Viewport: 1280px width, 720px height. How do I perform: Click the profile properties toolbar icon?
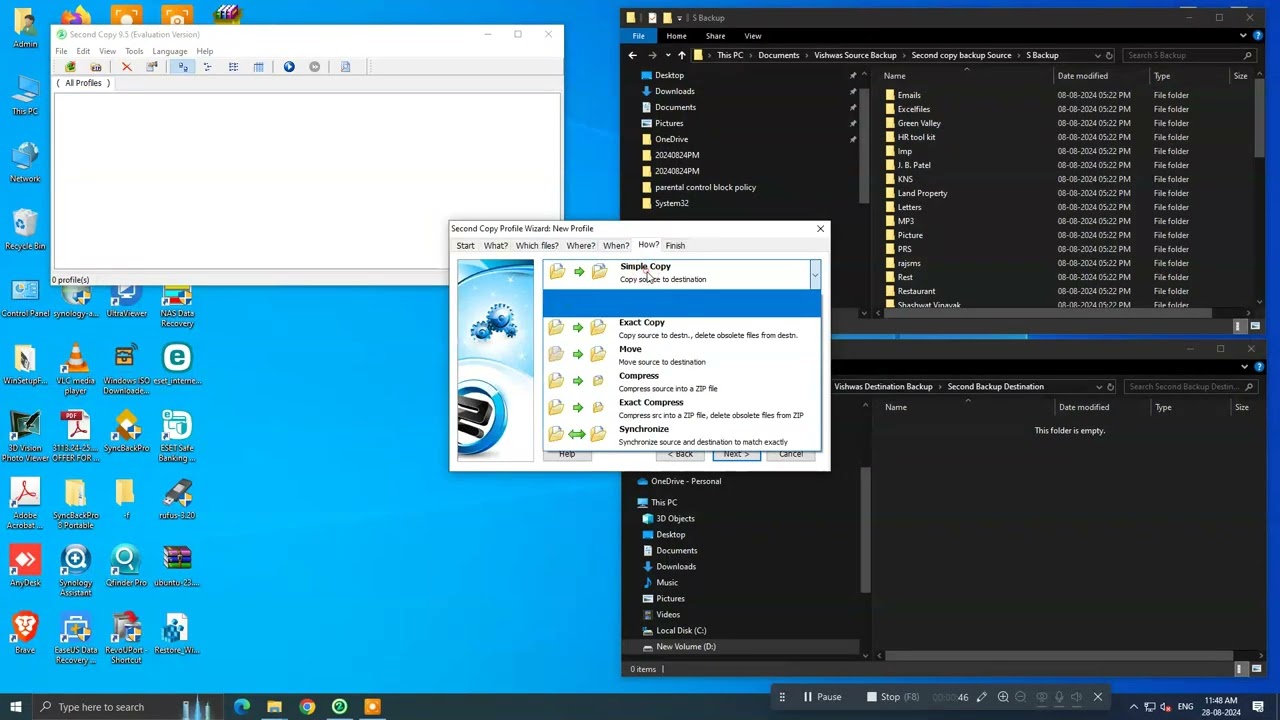[152, 67]
